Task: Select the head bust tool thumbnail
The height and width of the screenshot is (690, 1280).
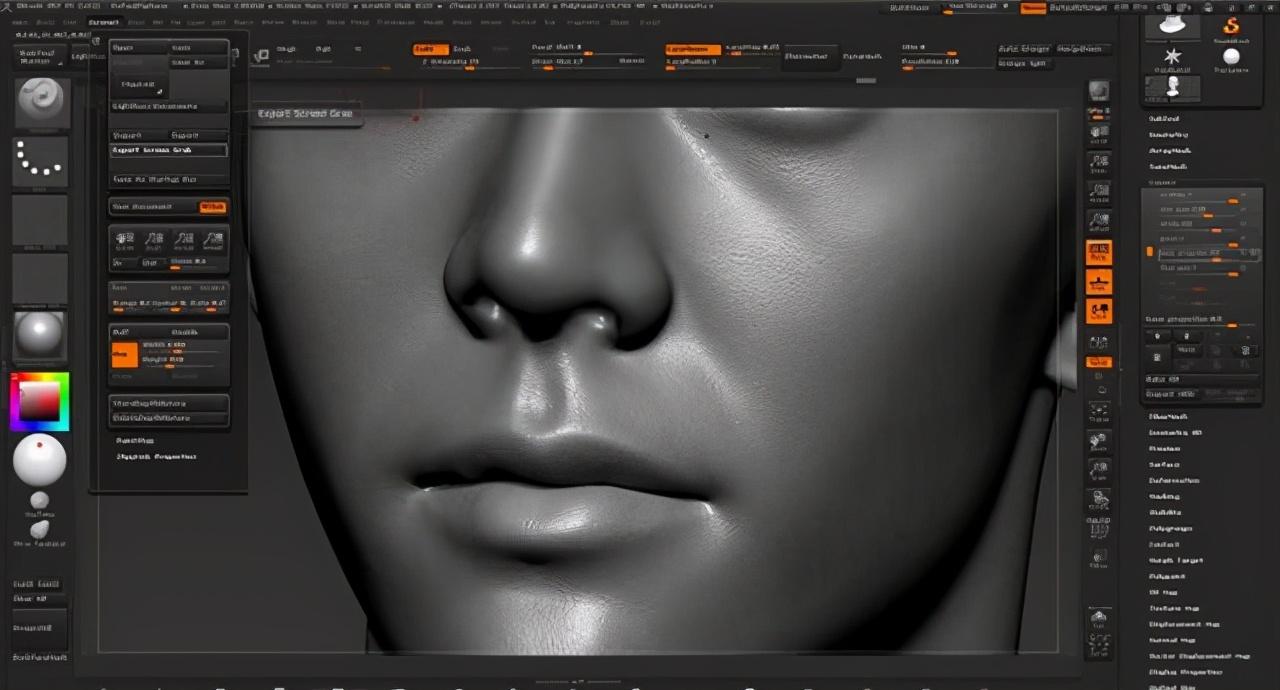Action: click(1172, 88)
